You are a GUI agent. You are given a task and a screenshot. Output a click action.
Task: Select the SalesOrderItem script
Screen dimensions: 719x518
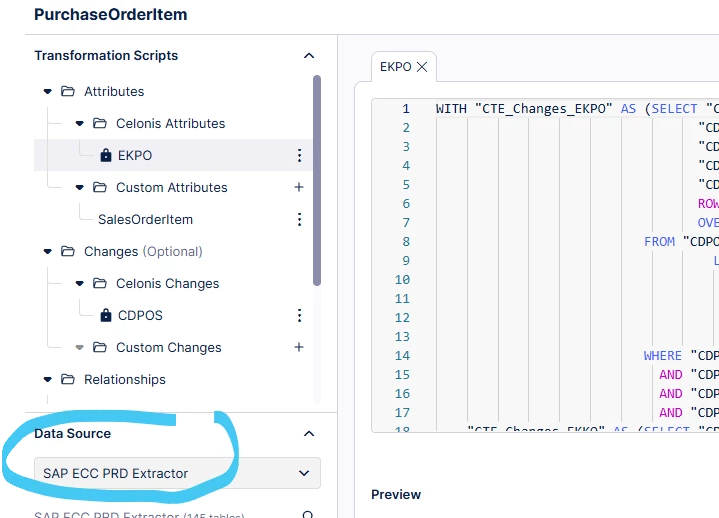pos(145,220)
